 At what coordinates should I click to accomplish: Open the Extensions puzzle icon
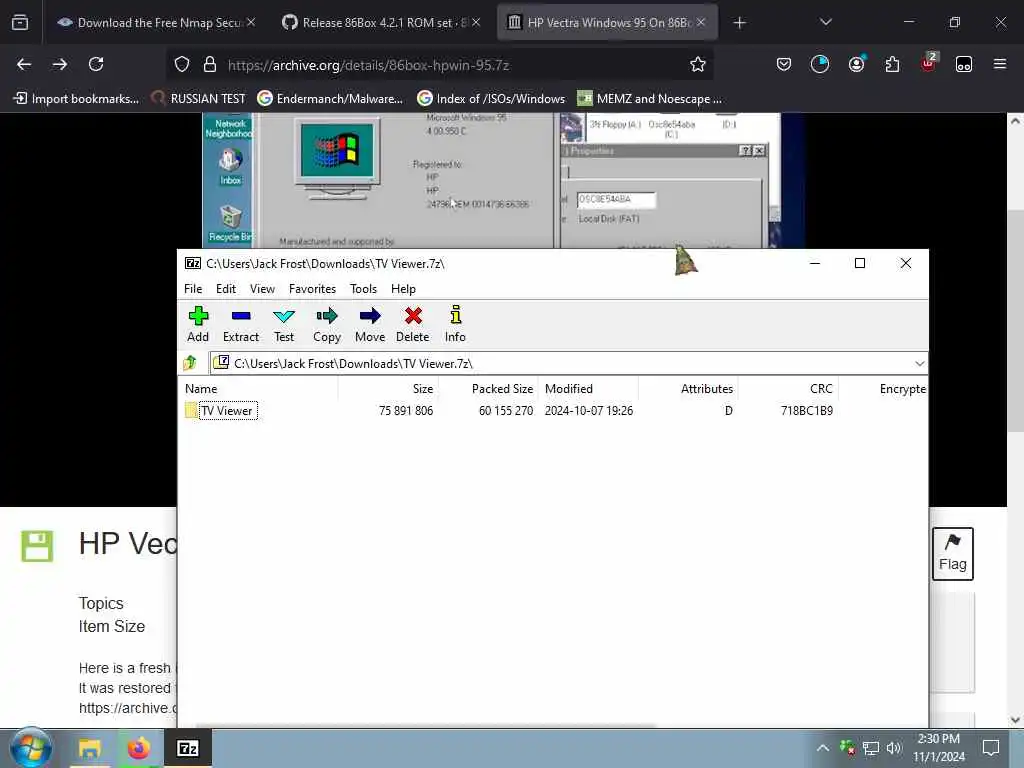pos(892,64)
